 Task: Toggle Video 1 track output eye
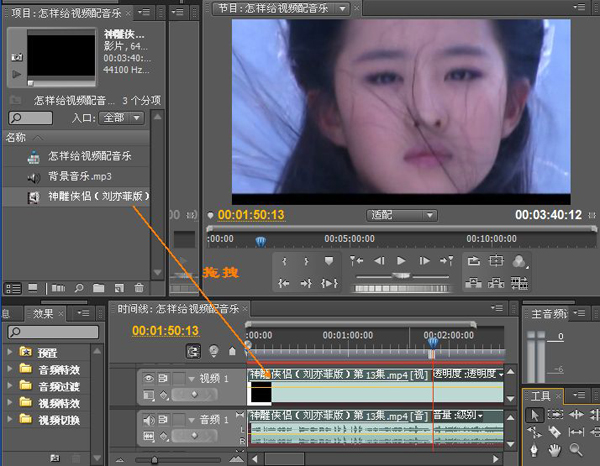(149, 378)
